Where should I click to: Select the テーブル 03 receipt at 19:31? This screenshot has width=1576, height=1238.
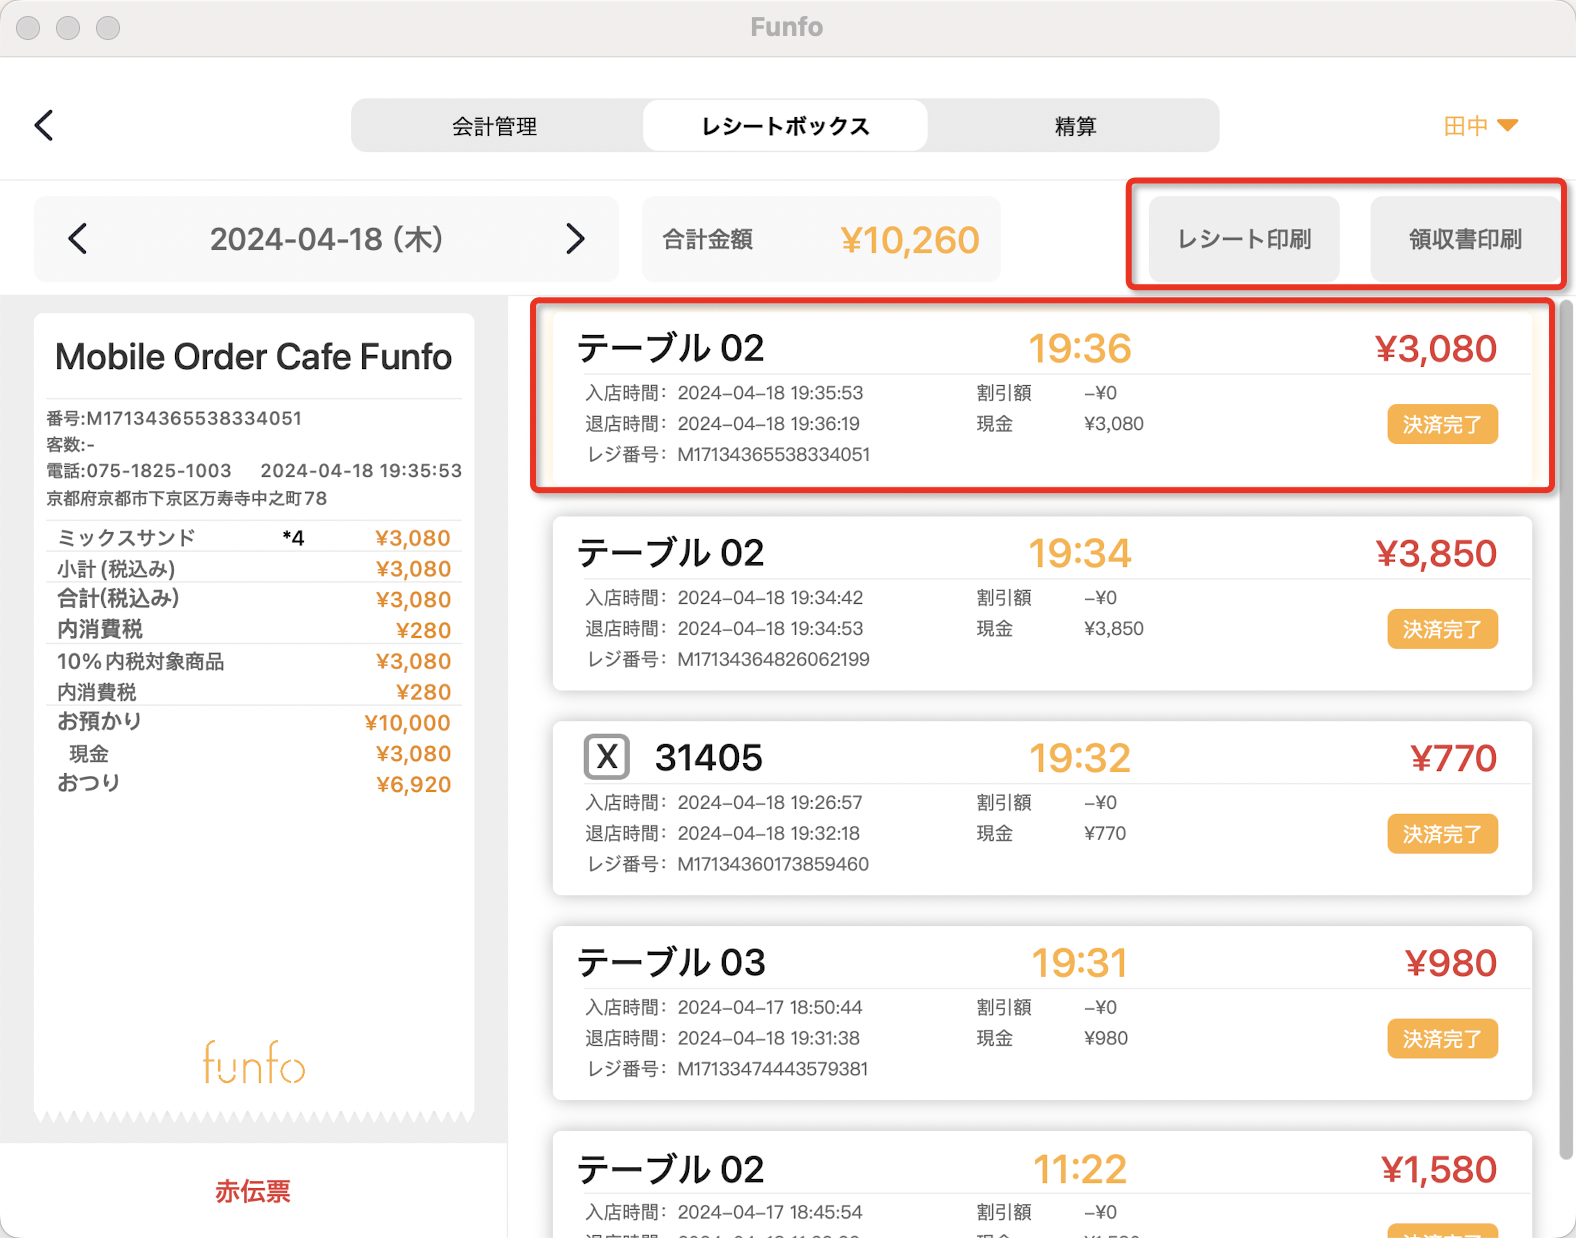pyautogui.click(x=1042, y=1013)
